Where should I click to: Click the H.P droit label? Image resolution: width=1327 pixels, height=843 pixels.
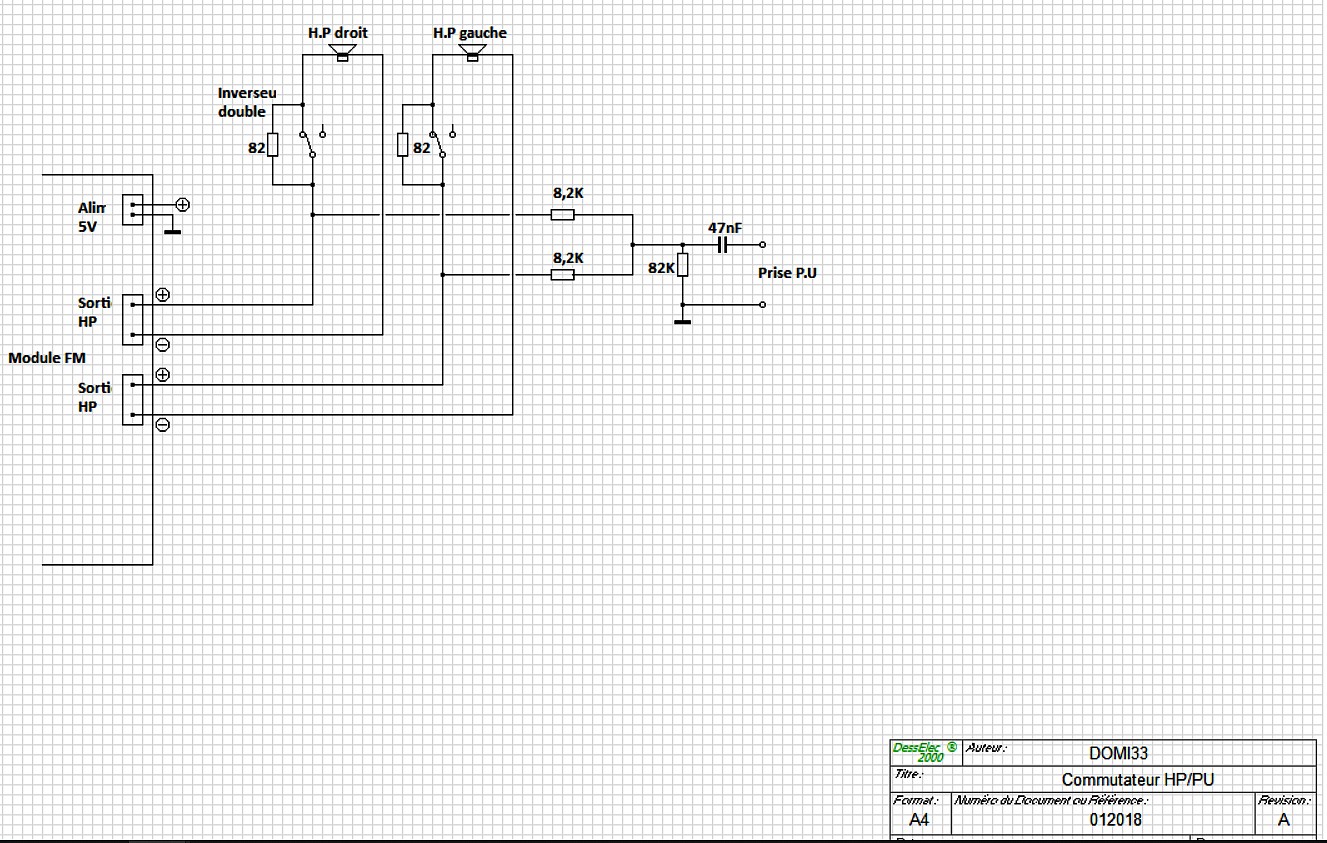[x=338, y=33]
